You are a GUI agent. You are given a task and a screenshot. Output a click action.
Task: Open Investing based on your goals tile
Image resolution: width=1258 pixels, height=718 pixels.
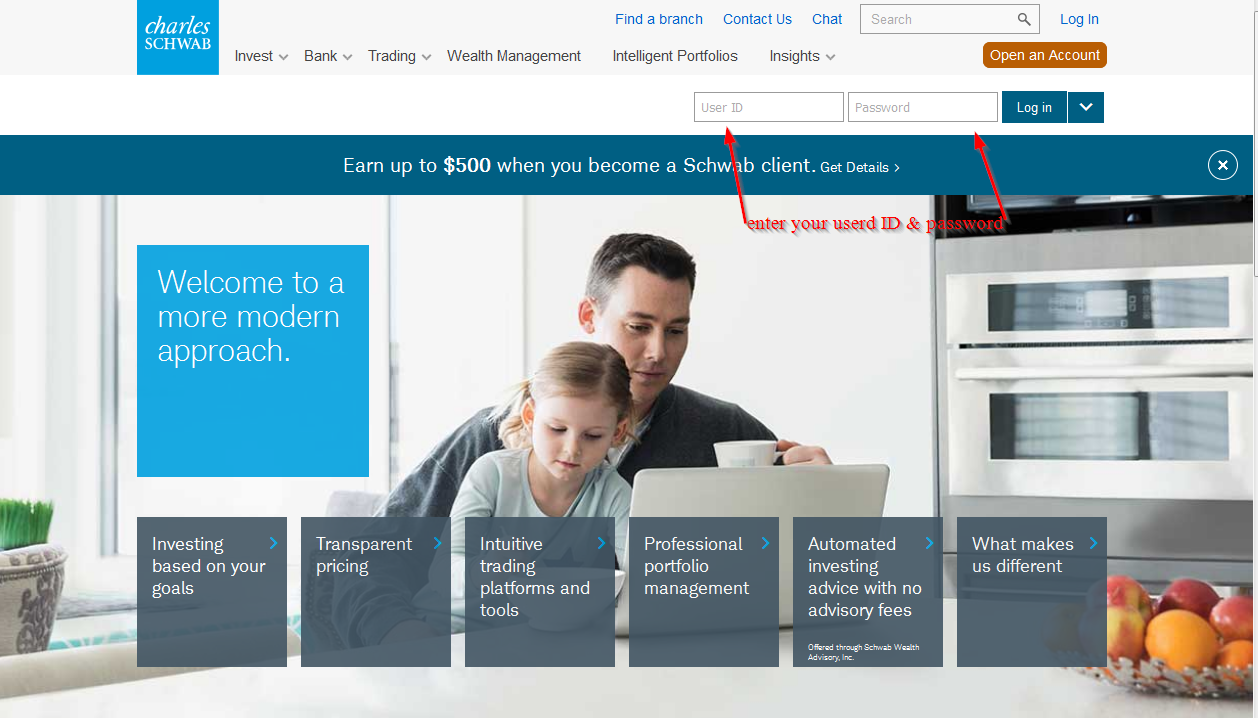[x=212, y=592]
